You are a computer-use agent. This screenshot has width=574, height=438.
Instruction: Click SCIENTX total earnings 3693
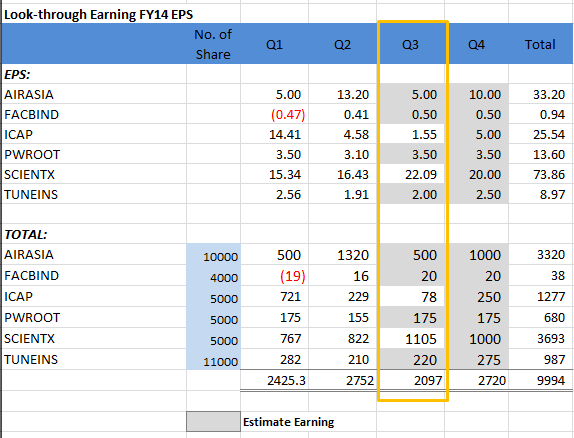click(x=551, y=338)
